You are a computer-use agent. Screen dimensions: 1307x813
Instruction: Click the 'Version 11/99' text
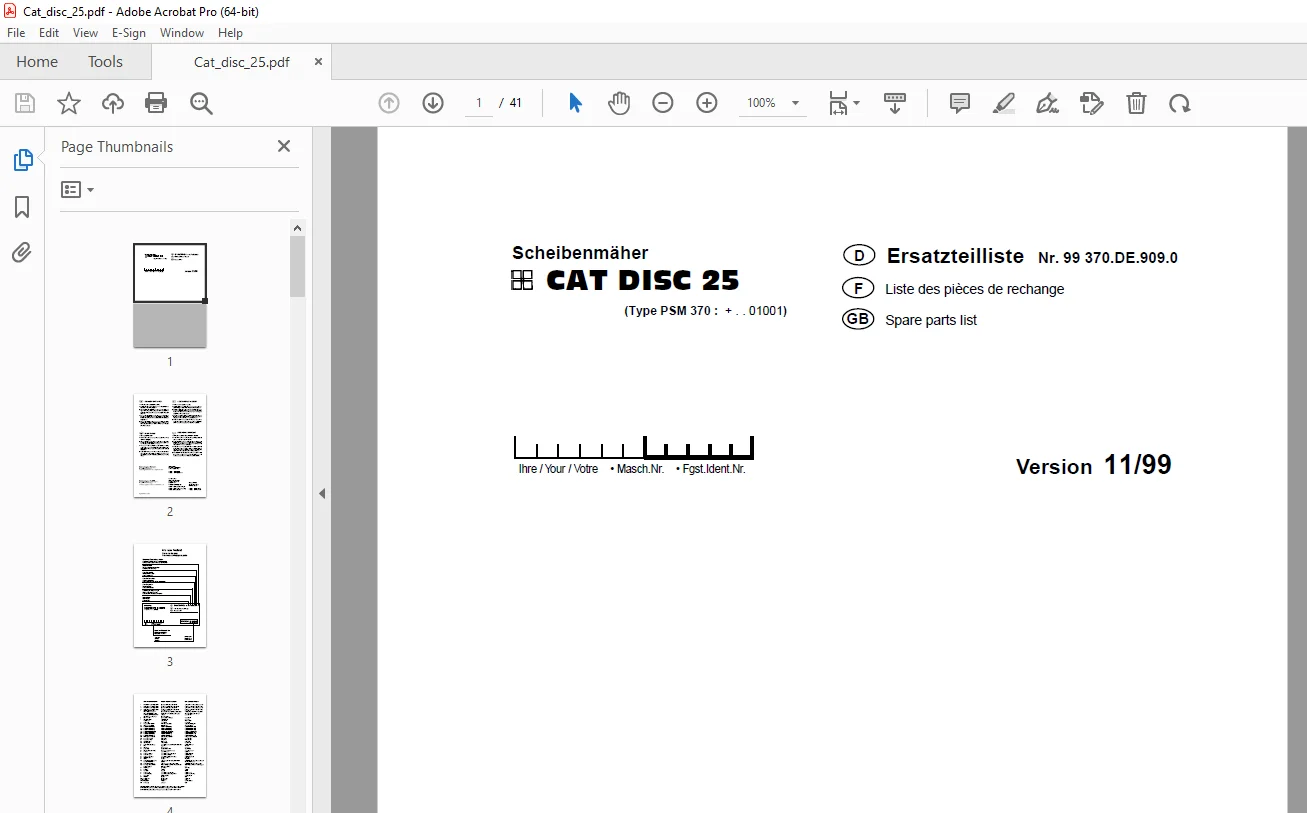[x=1094, y=465]
